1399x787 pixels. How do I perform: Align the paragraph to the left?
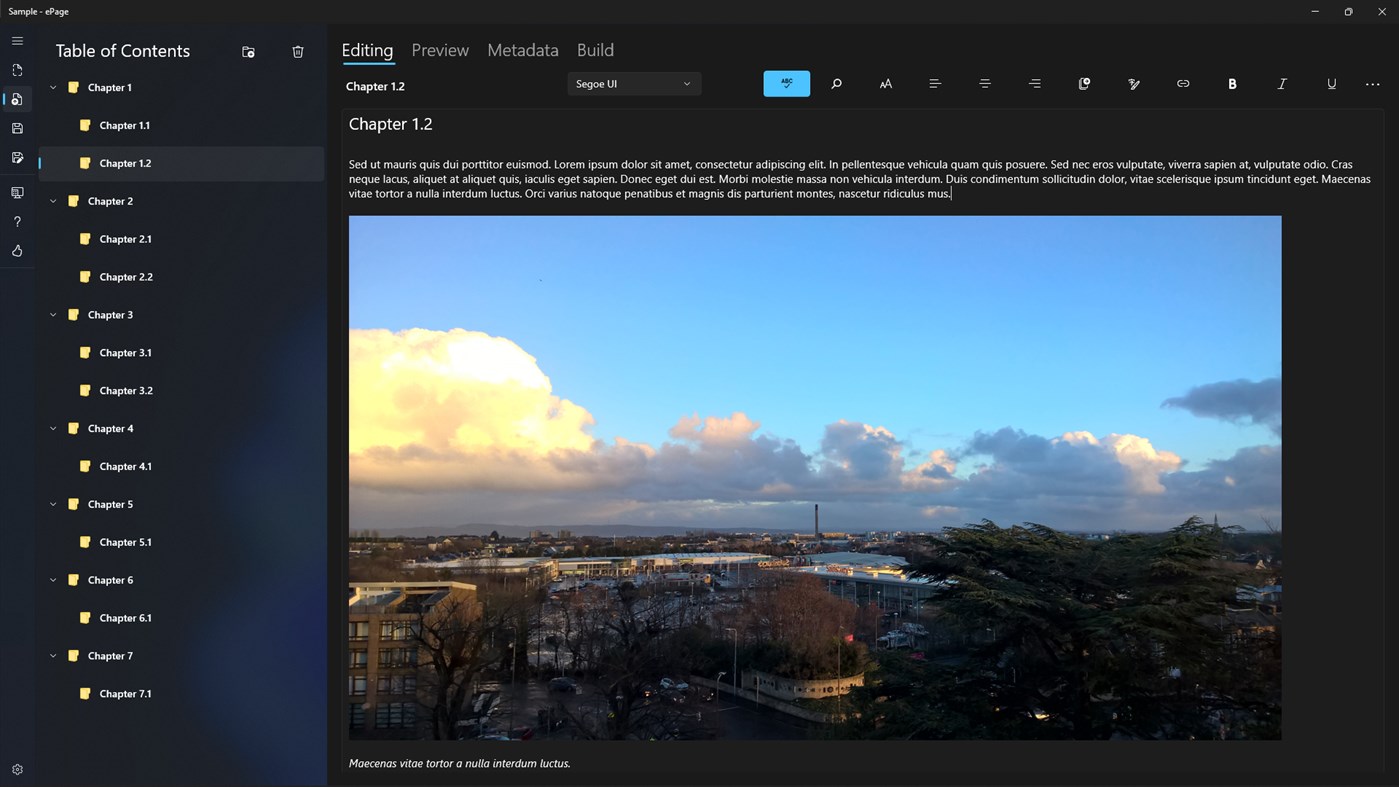934,84
